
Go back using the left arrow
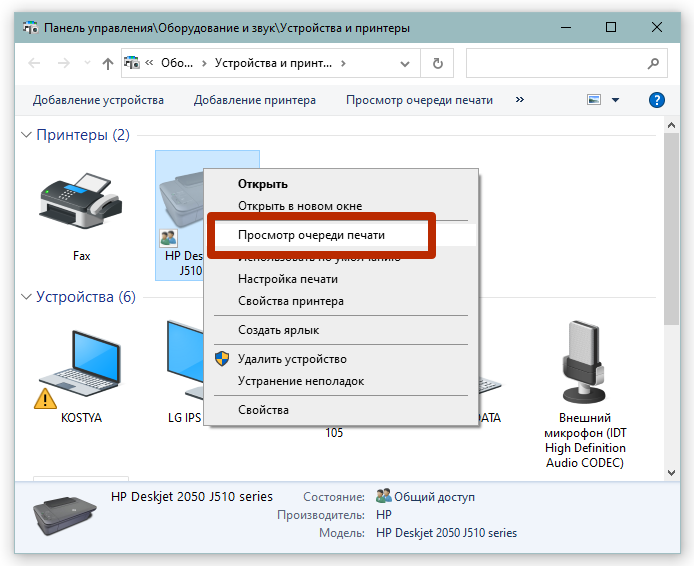coord(34,63)
